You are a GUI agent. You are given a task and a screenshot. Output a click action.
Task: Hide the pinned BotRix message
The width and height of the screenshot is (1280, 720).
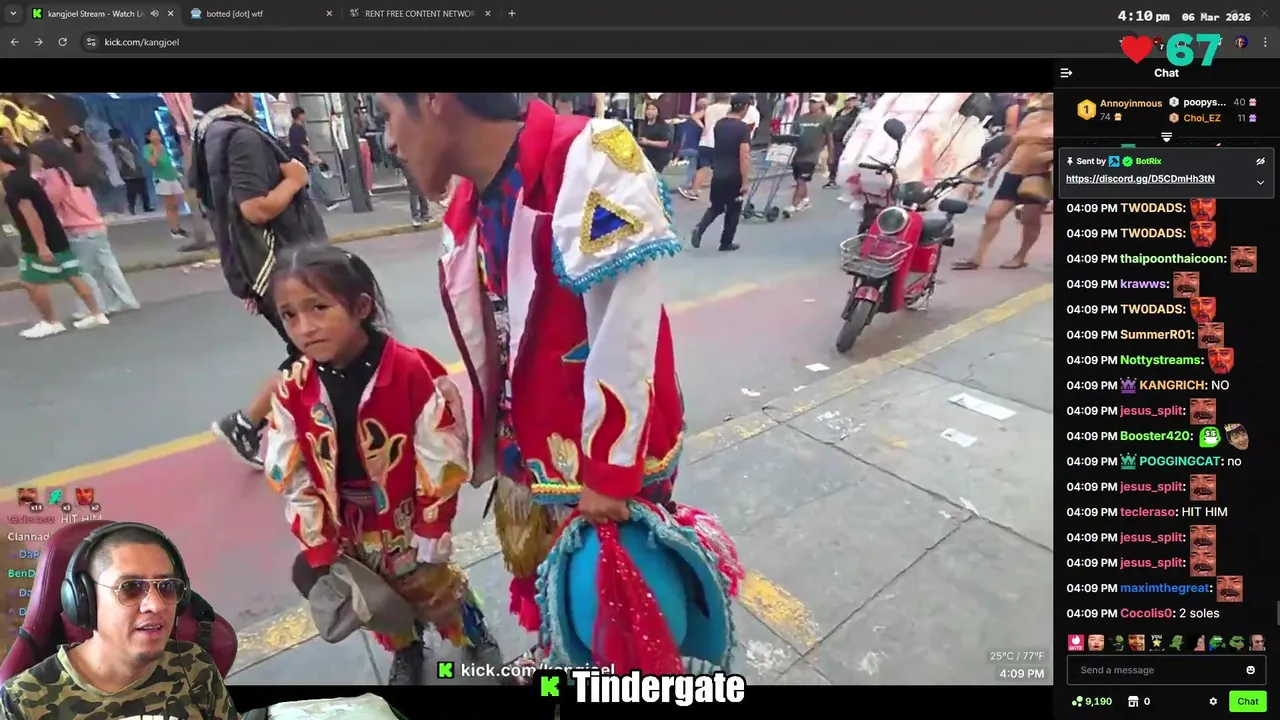click(1260, 161)
